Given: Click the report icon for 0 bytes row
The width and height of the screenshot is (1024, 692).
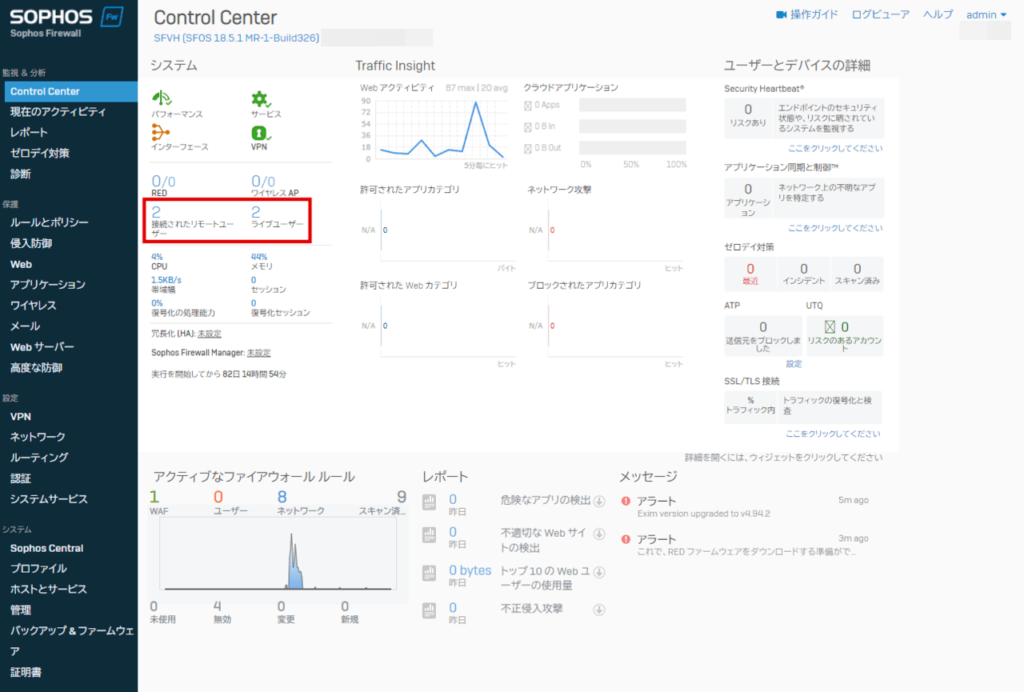Looking at the screenshot, I should 429,573.
